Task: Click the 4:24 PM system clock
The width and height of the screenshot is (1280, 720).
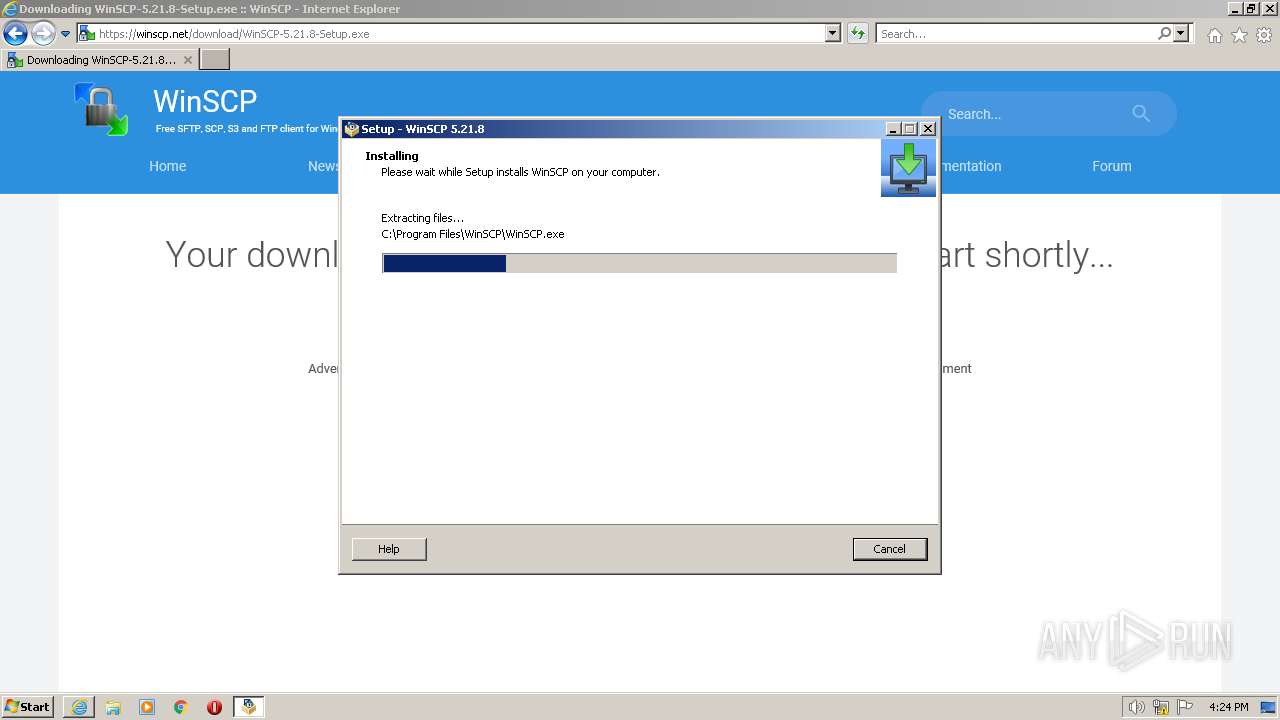Action: point(1228,707)
